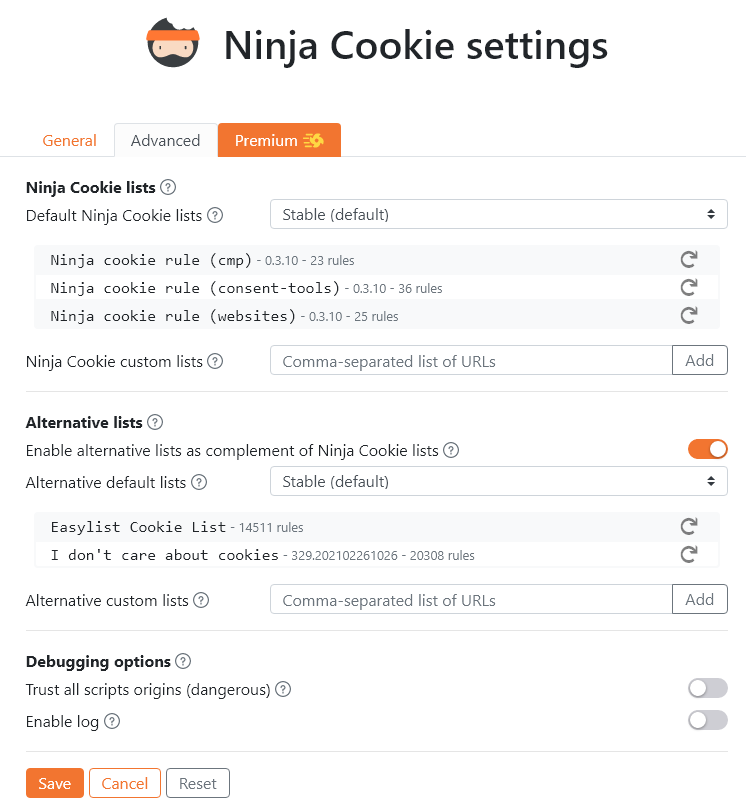Open help icon beside Debugging options

coord(183,661)
